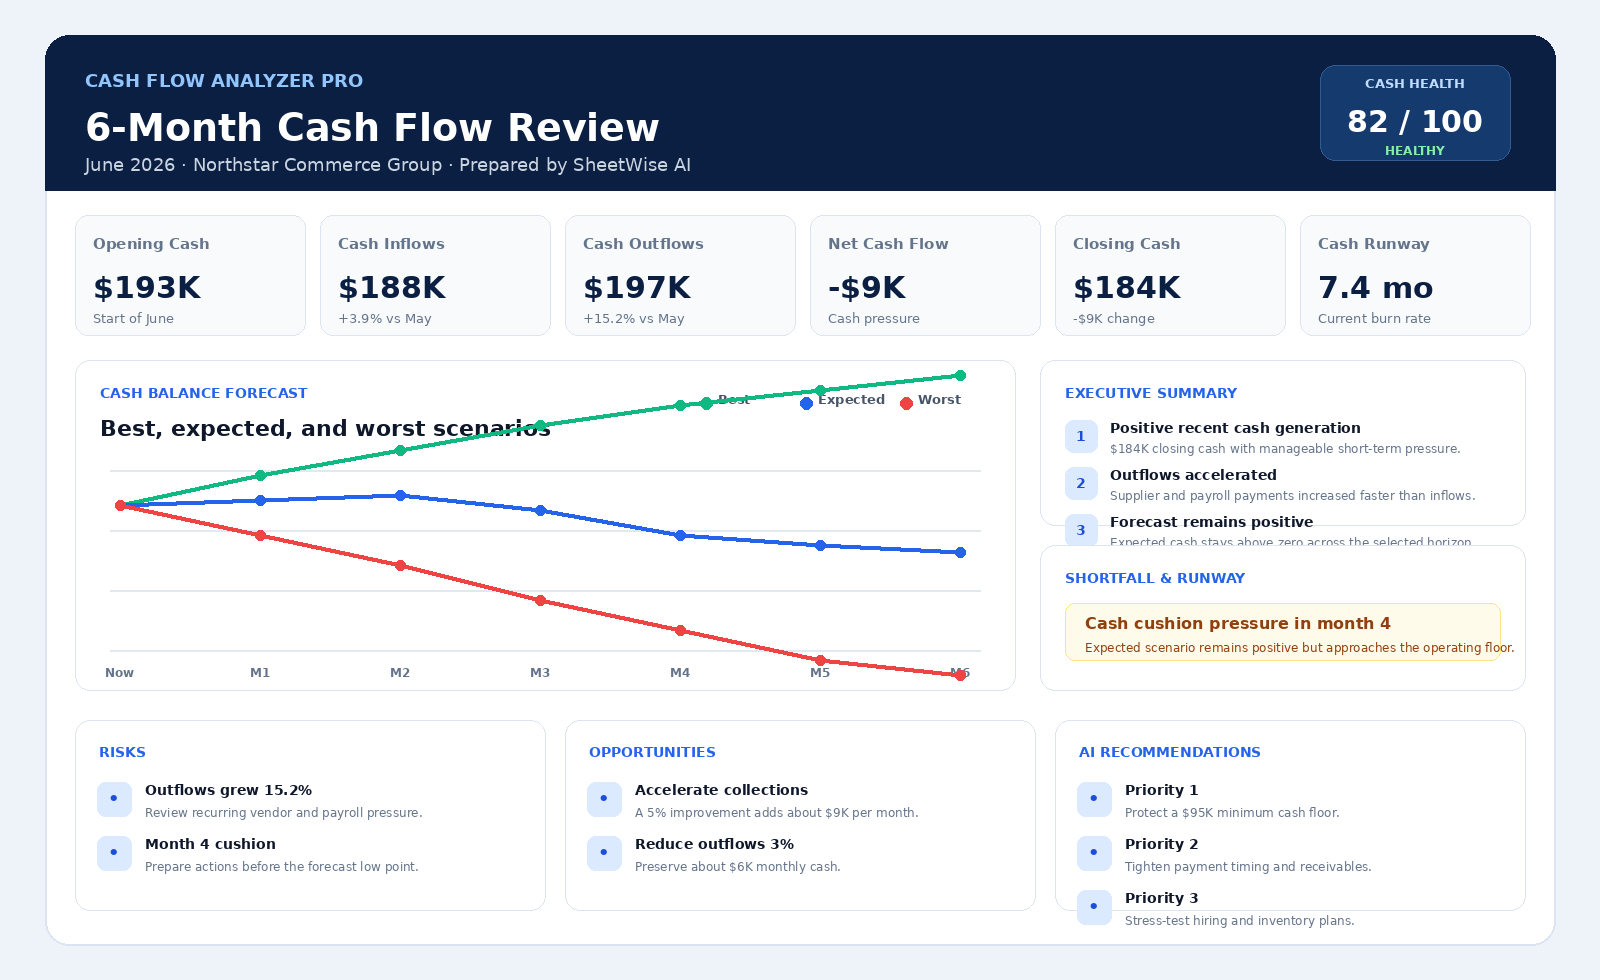
Task: Click the Worst line point at M3
Action: (x=540, y=601)
